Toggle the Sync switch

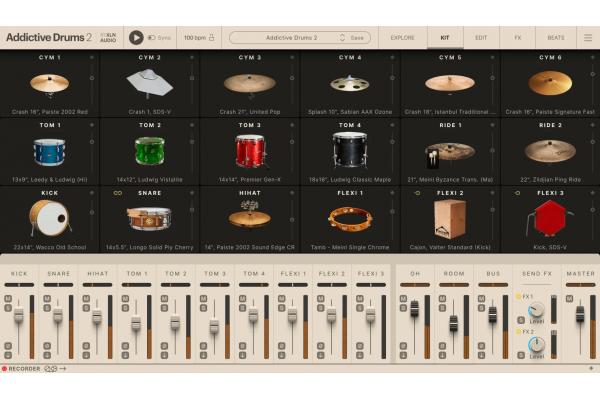(x=152, y=38)
